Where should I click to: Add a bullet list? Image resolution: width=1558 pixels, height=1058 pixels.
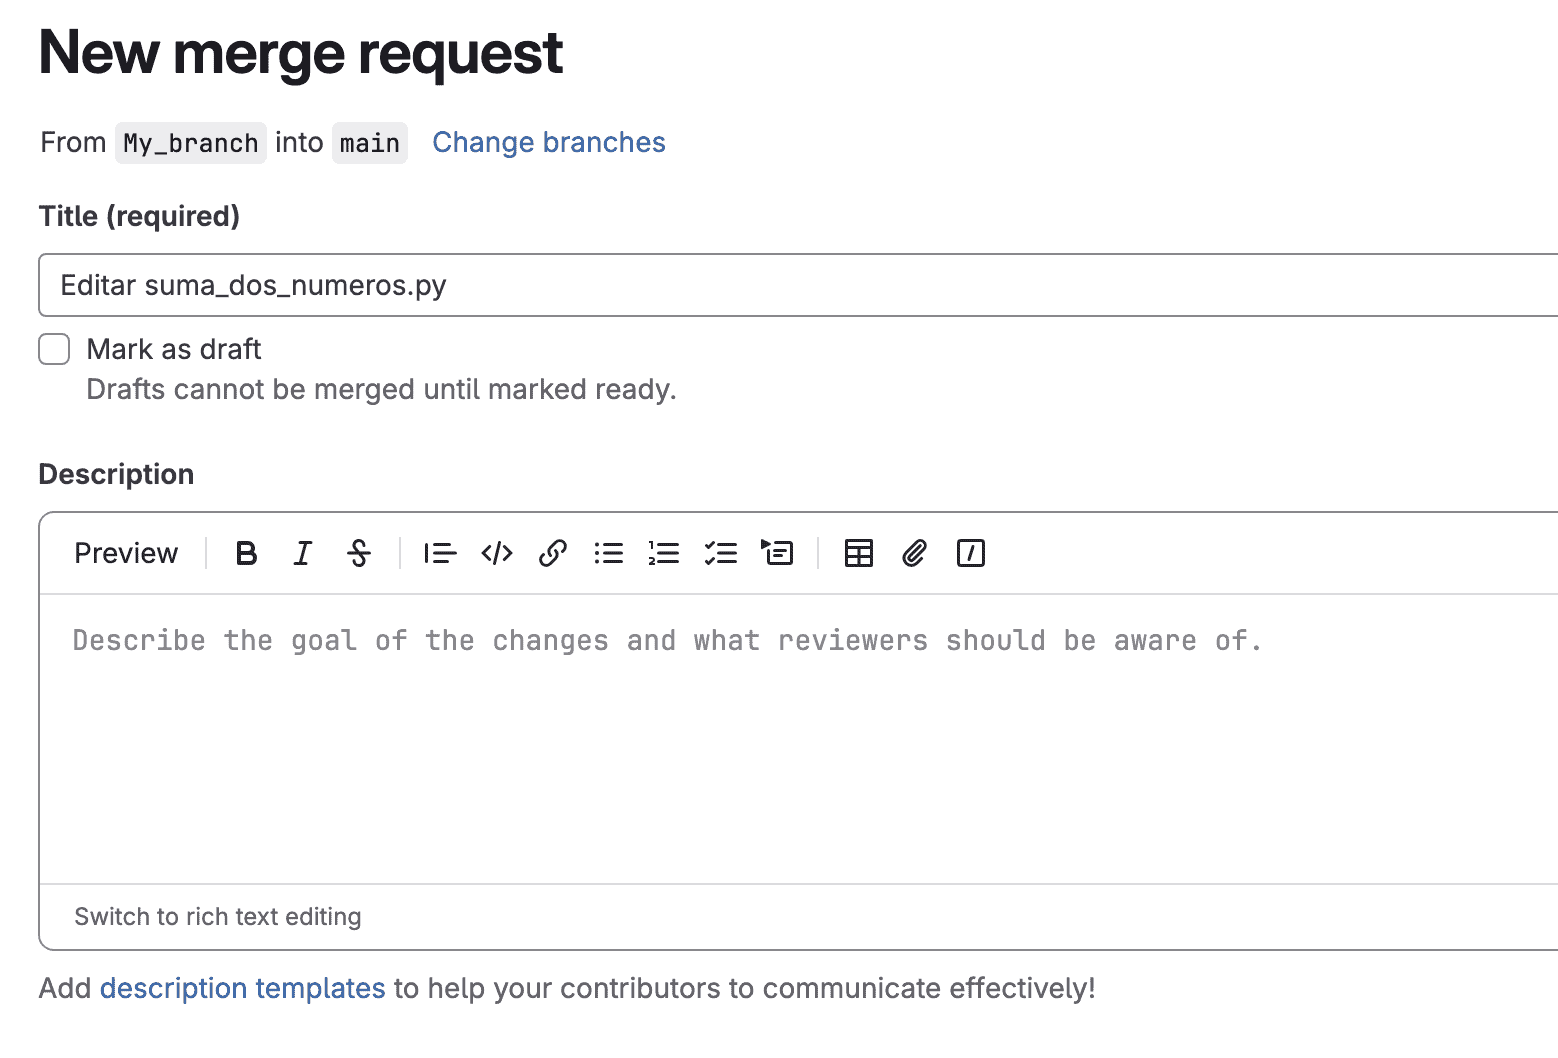[608, 553]
